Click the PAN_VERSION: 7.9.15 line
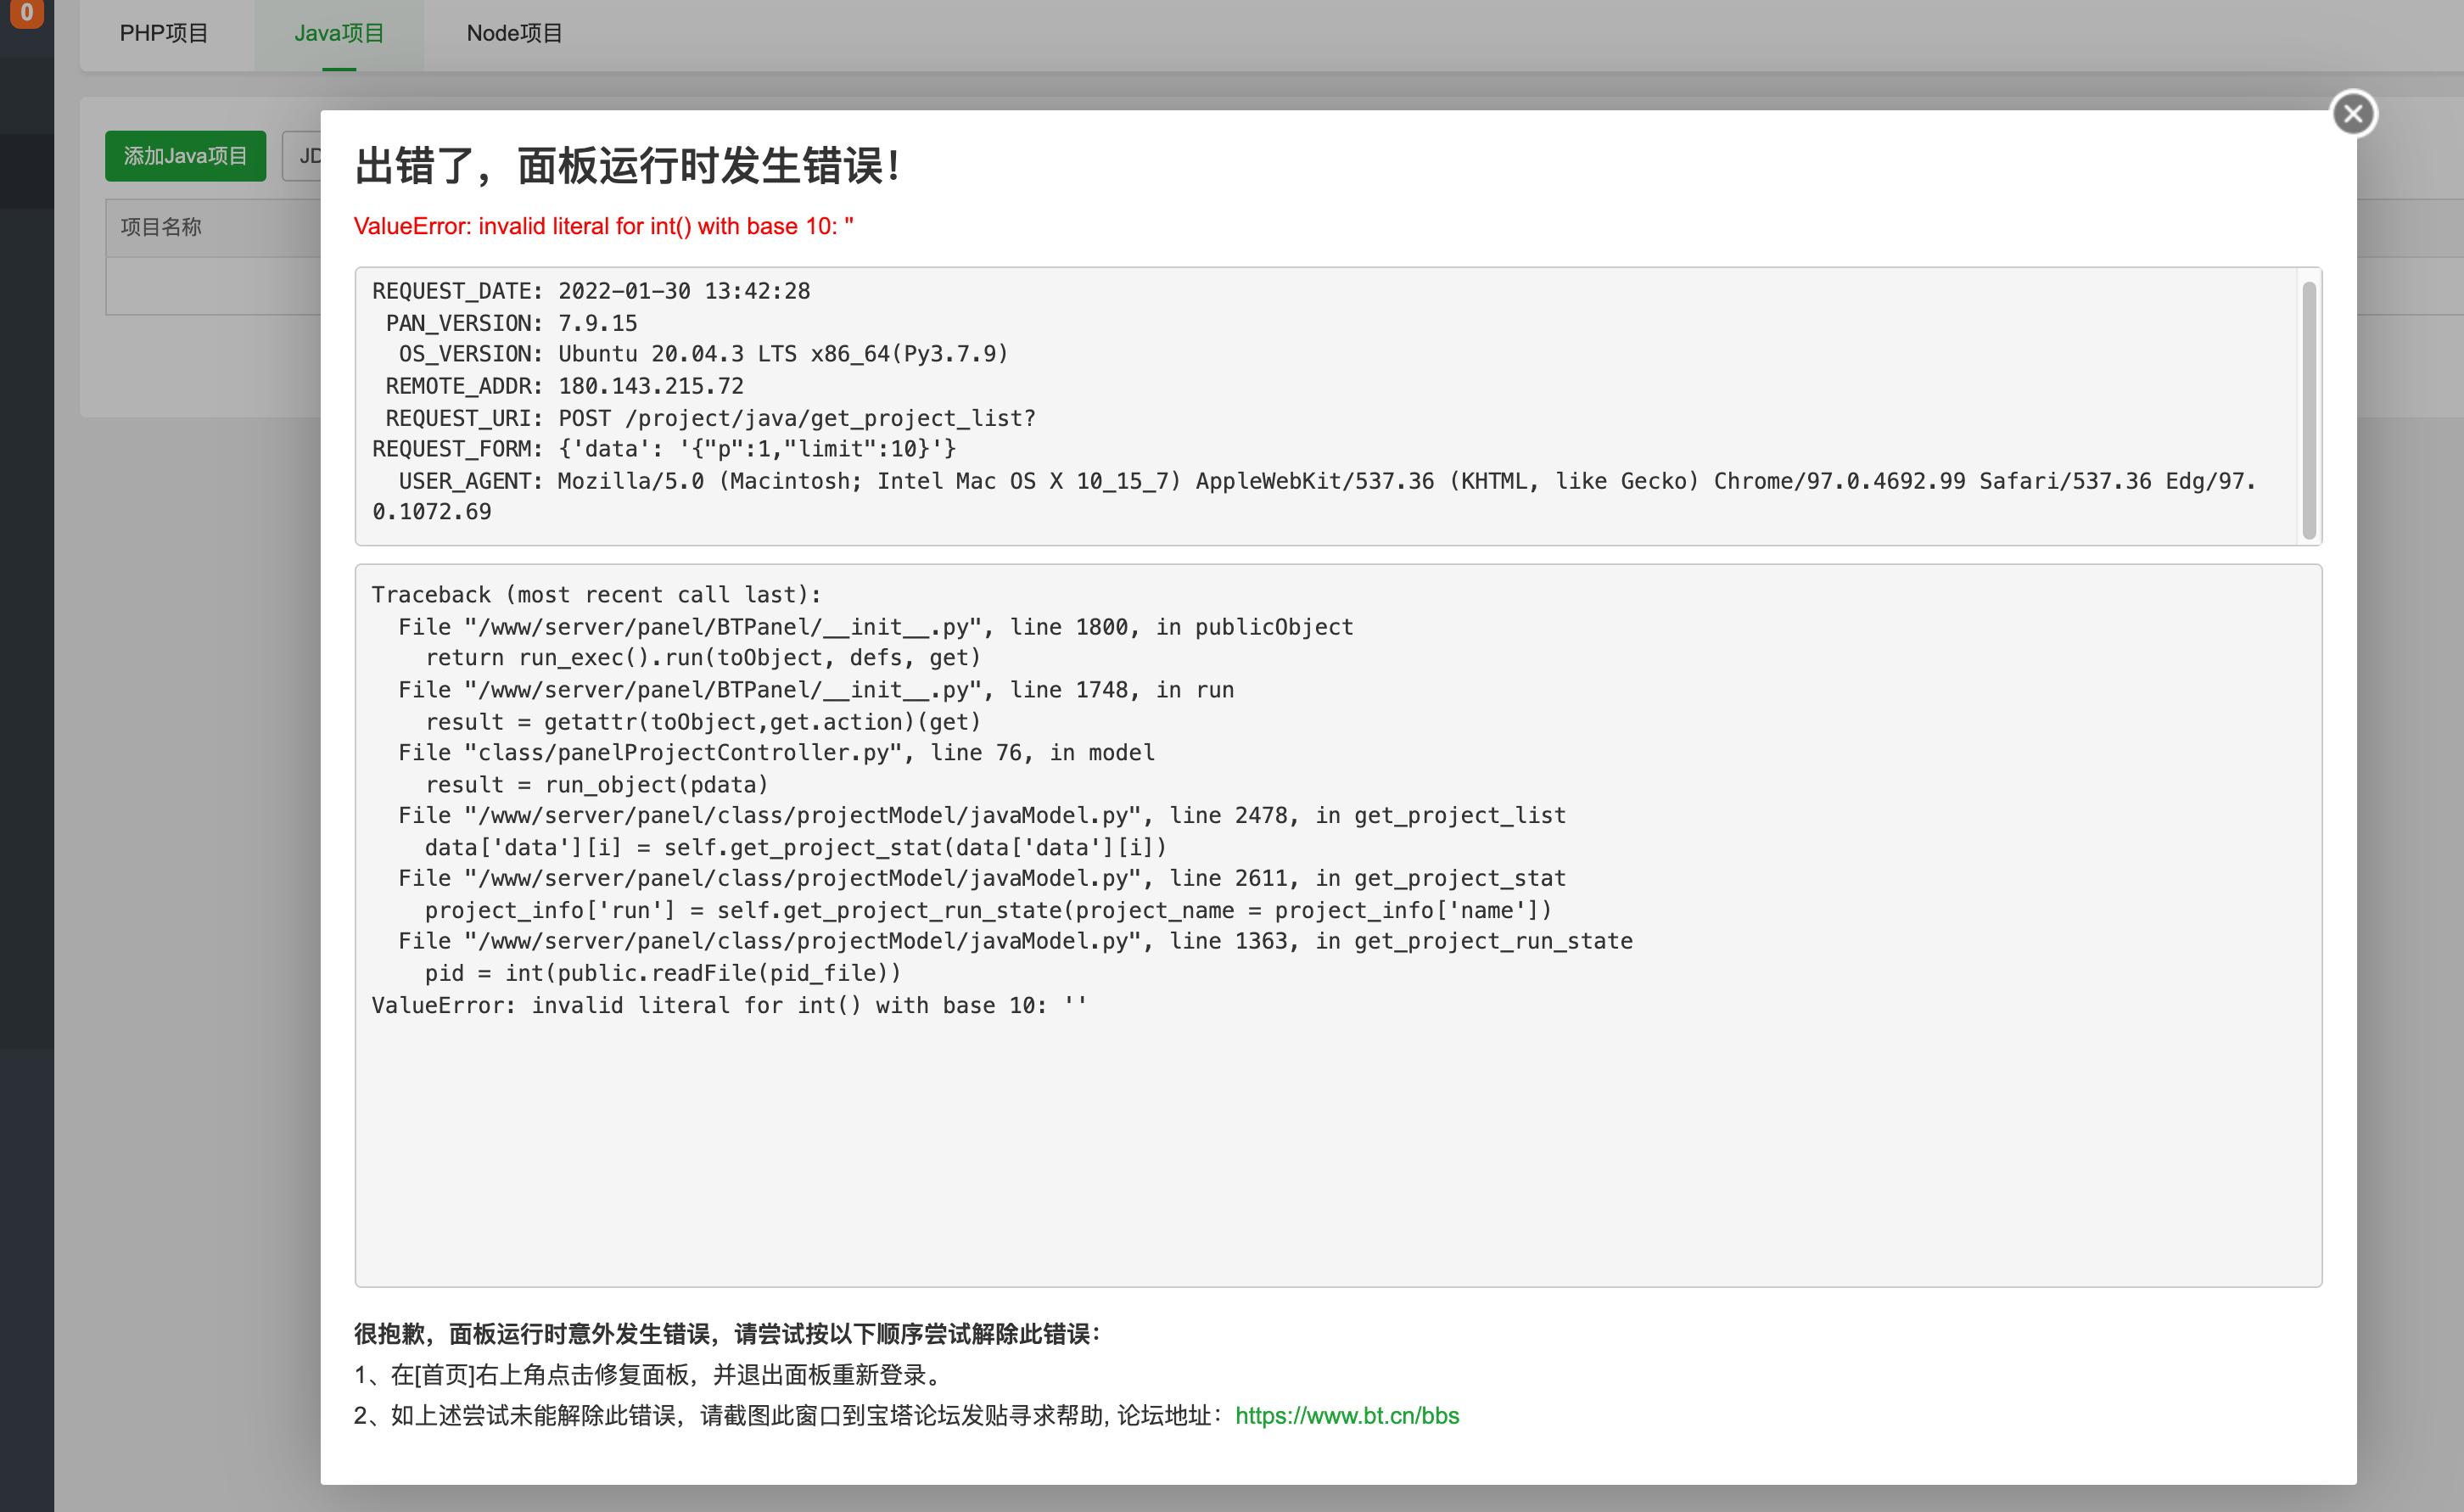Screen dimensions: 2464x1512 511,323
